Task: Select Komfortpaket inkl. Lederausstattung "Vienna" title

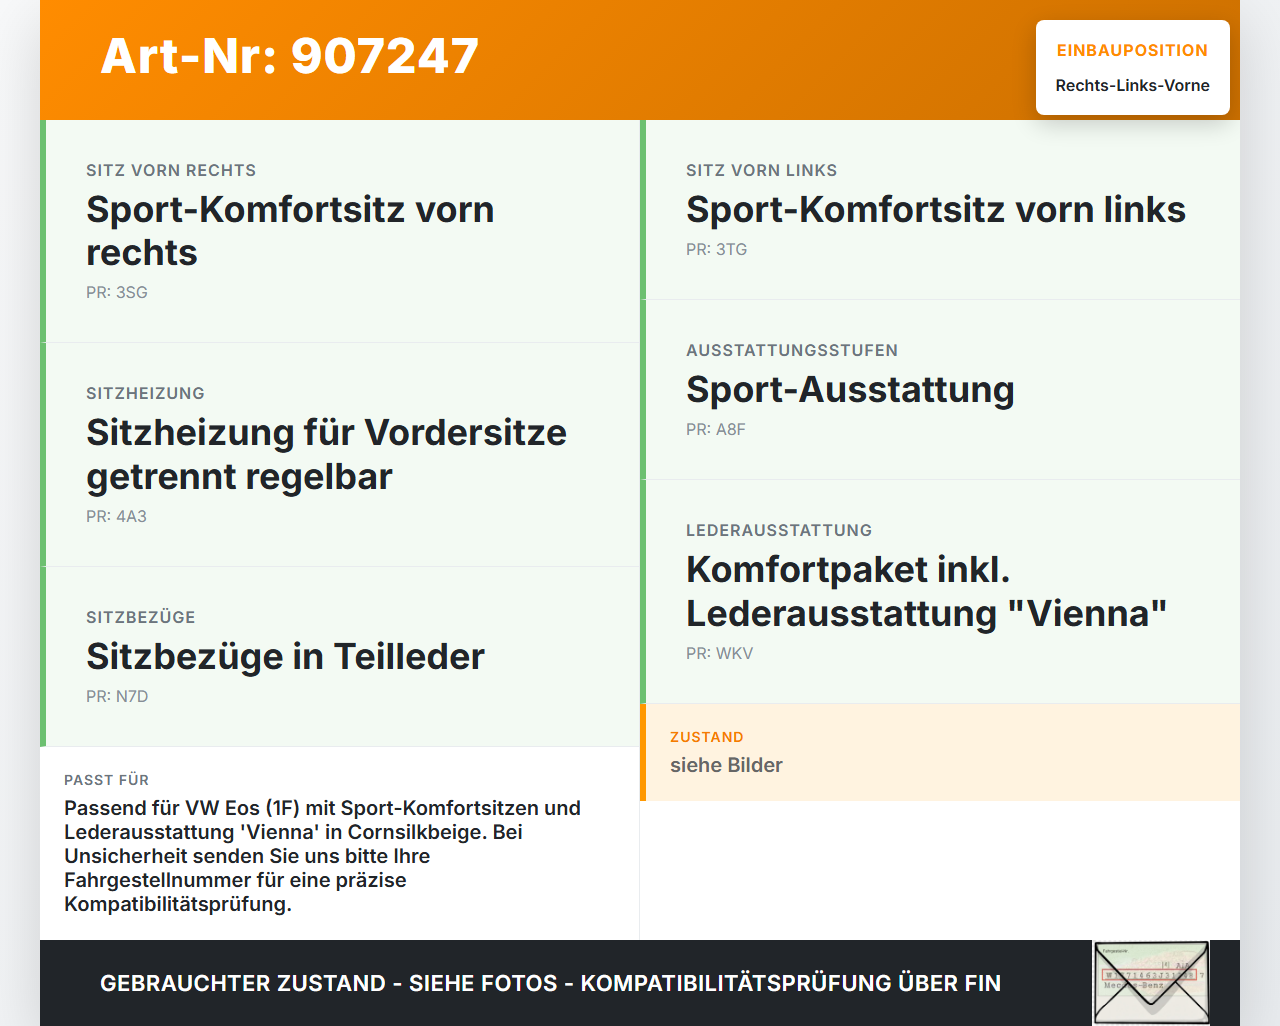Action: 926,591
